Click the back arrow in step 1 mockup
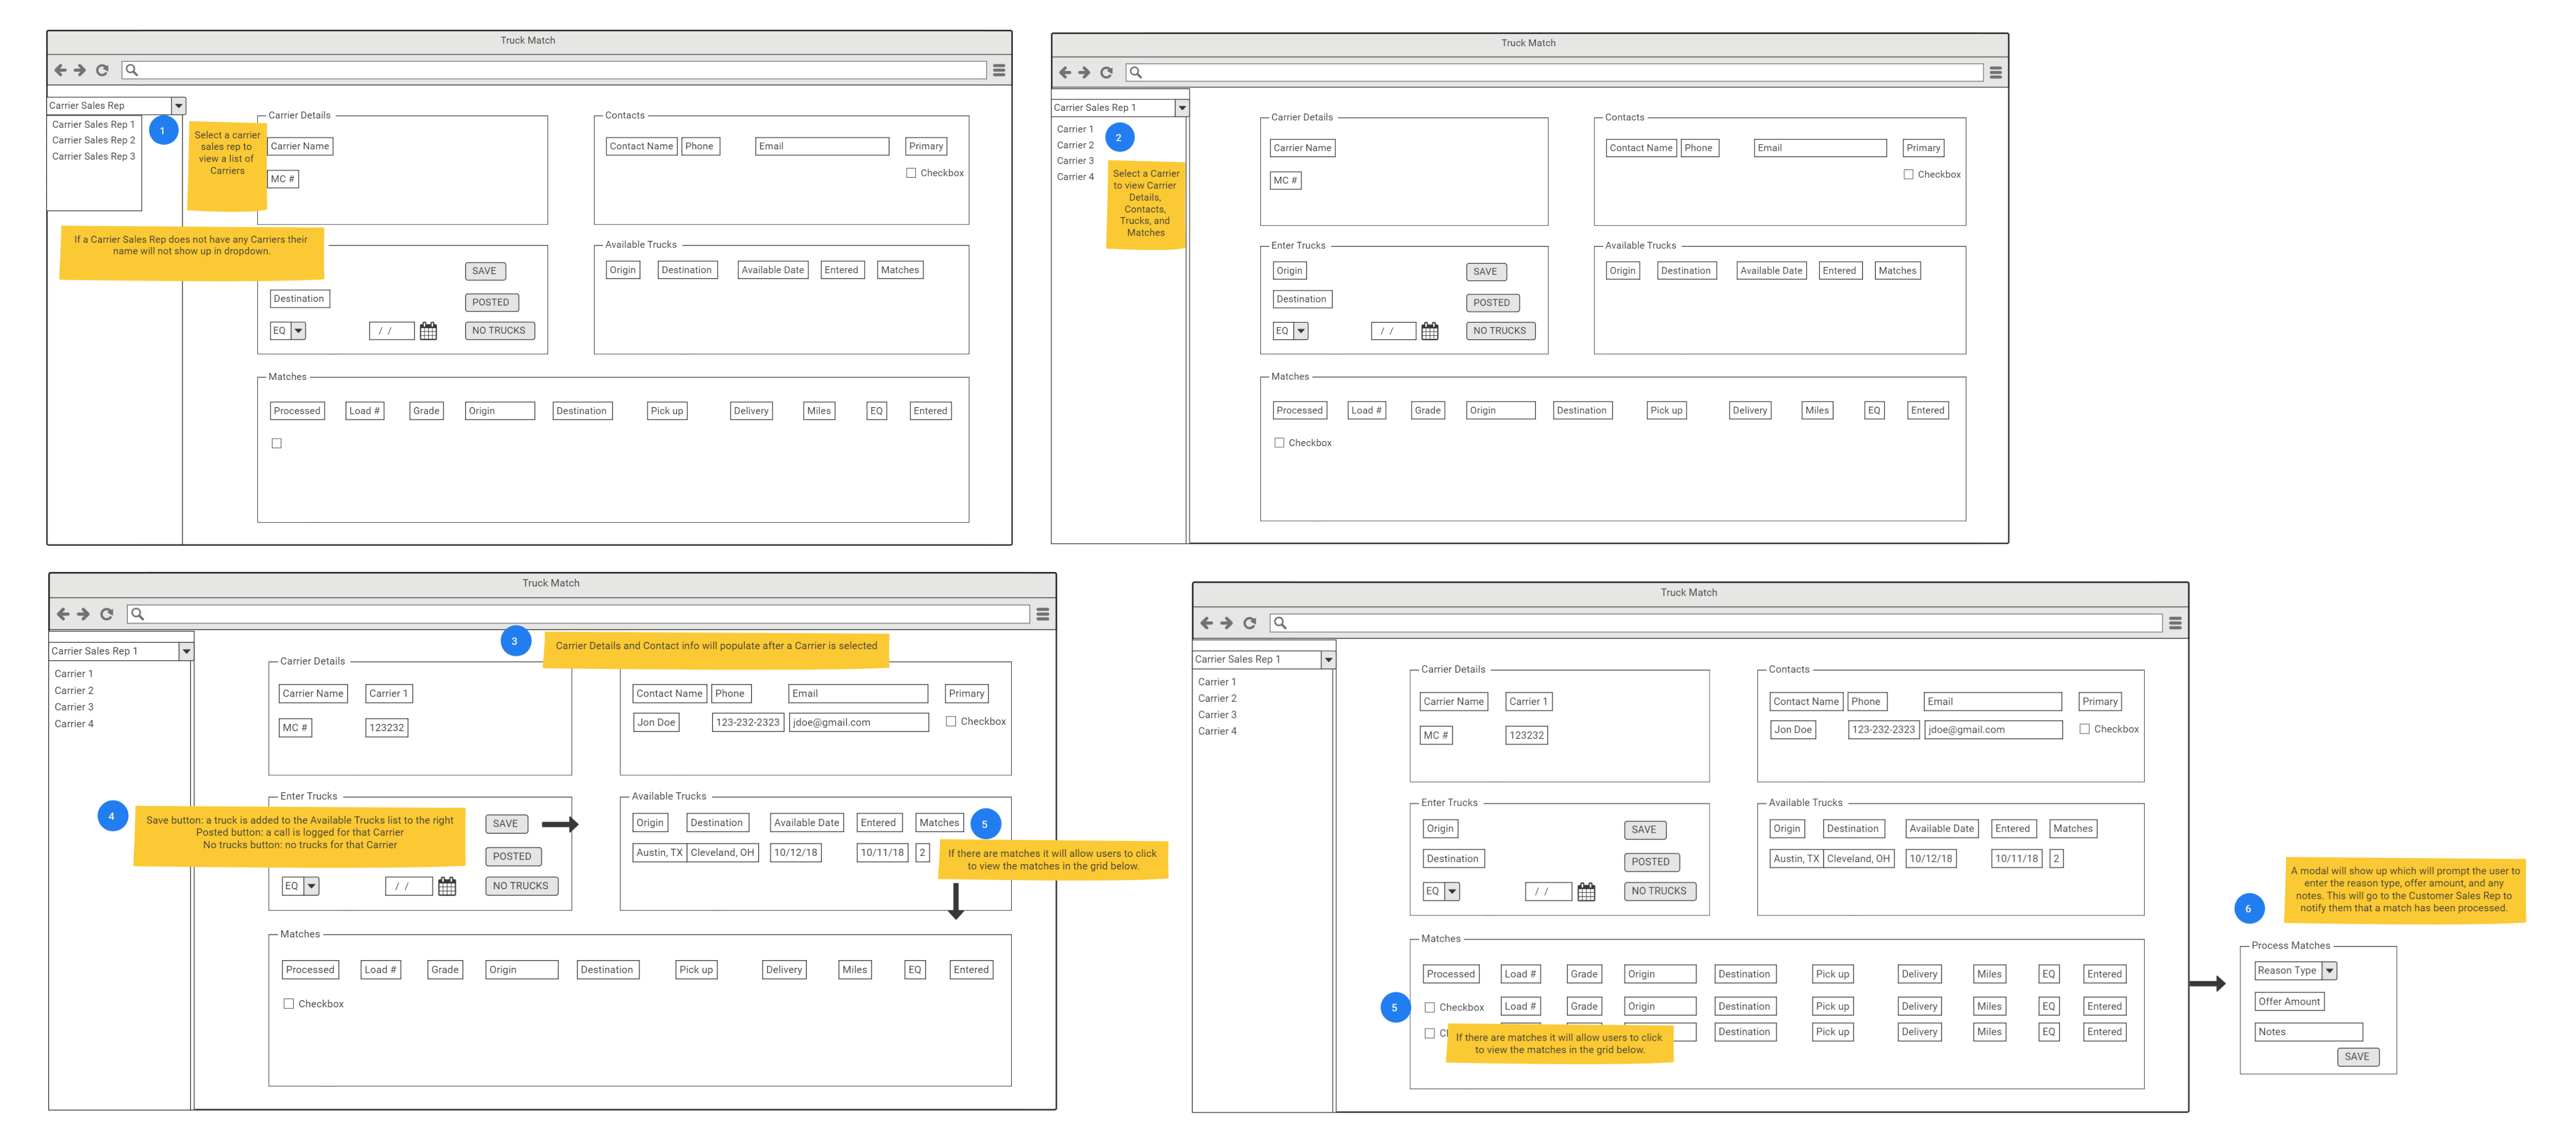The image size is (2576, 1148). click(x=60, y=70)
